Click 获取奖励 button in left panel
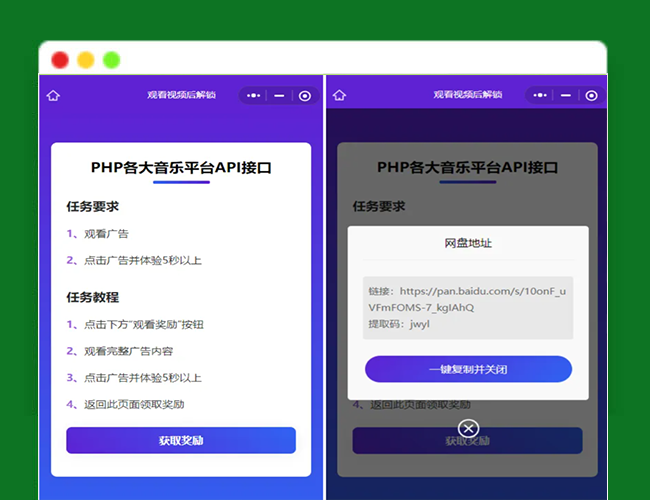650x500 pixels. [181, 440]
